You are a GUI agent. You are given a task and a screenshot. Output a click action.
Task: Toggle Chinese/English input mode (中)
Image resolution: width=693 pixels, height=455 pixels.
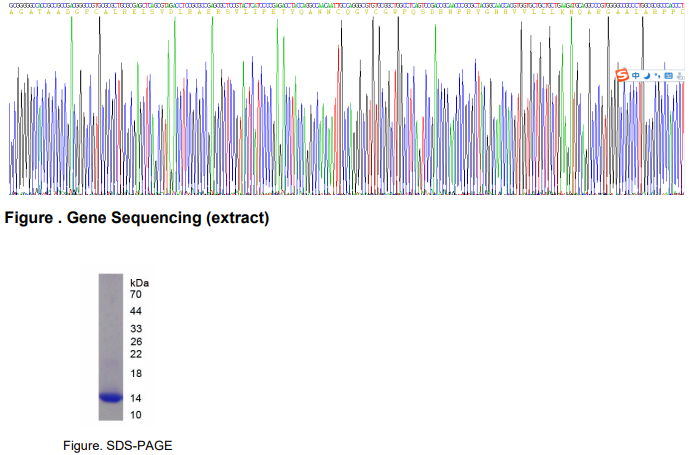634,75
